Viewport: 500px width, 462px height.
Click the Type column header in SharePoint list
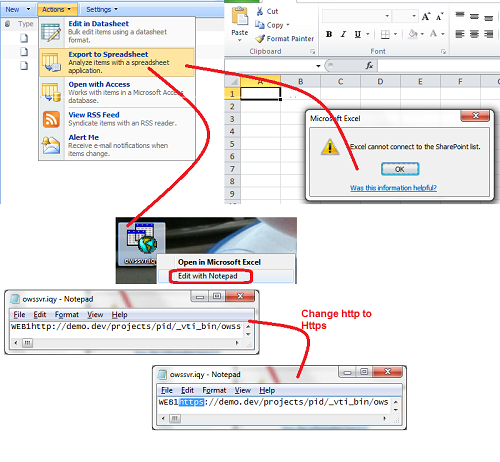[x=26, y=24]
